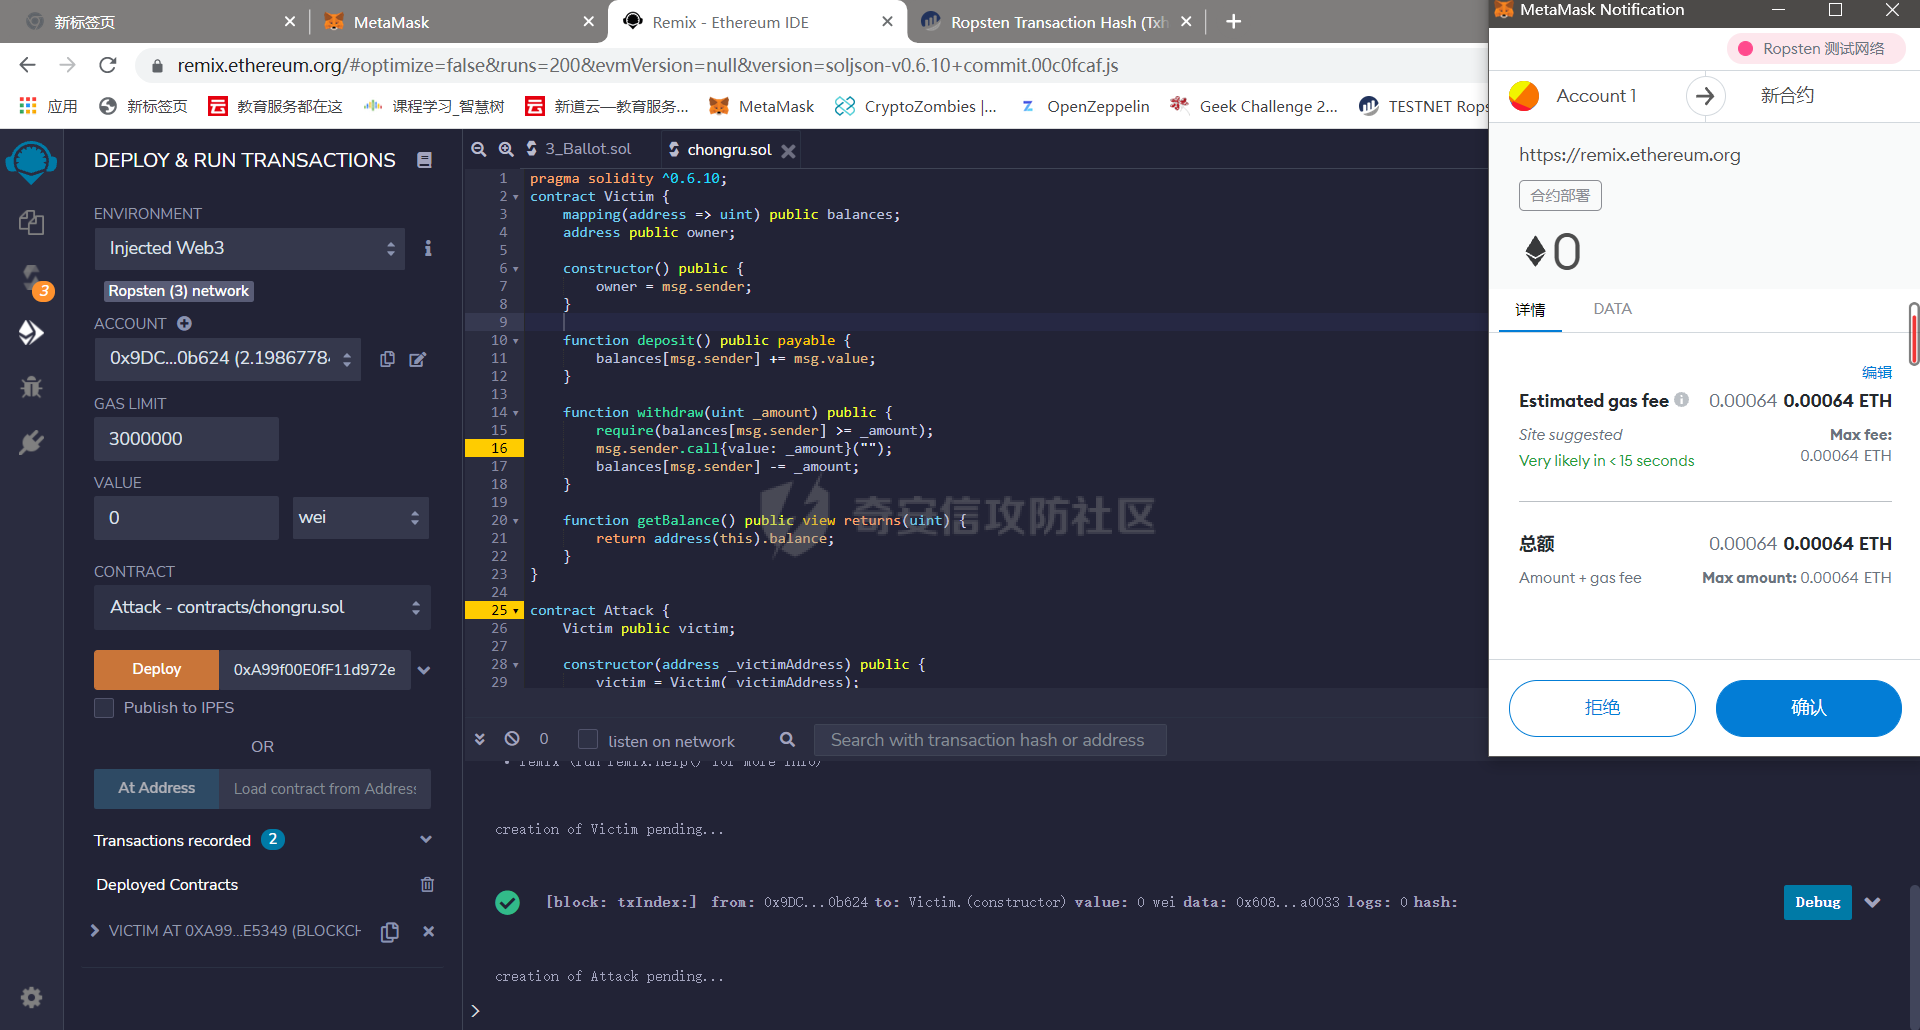Click Debug button in terminal
The image size is (1920, 1030).
coord(1817,902)
